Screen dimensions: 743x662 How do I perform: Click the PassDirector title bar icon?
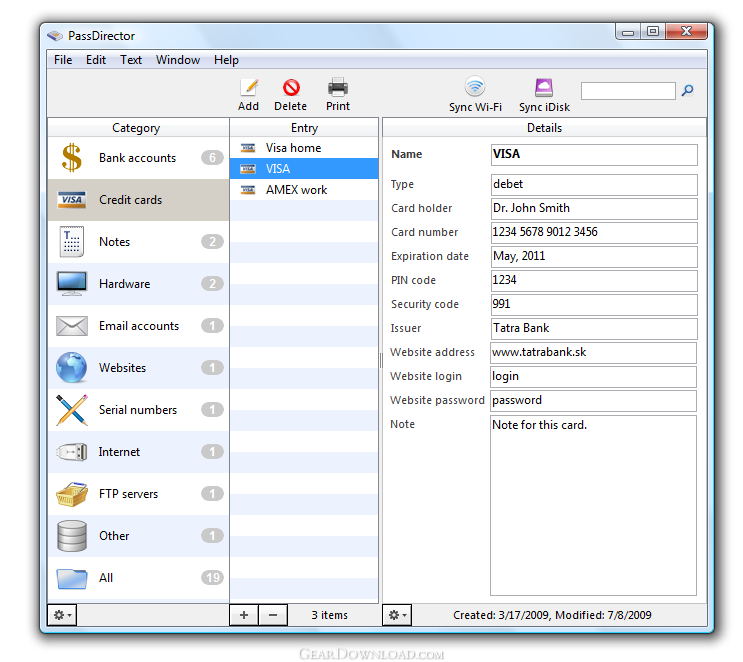click(55, 36)
